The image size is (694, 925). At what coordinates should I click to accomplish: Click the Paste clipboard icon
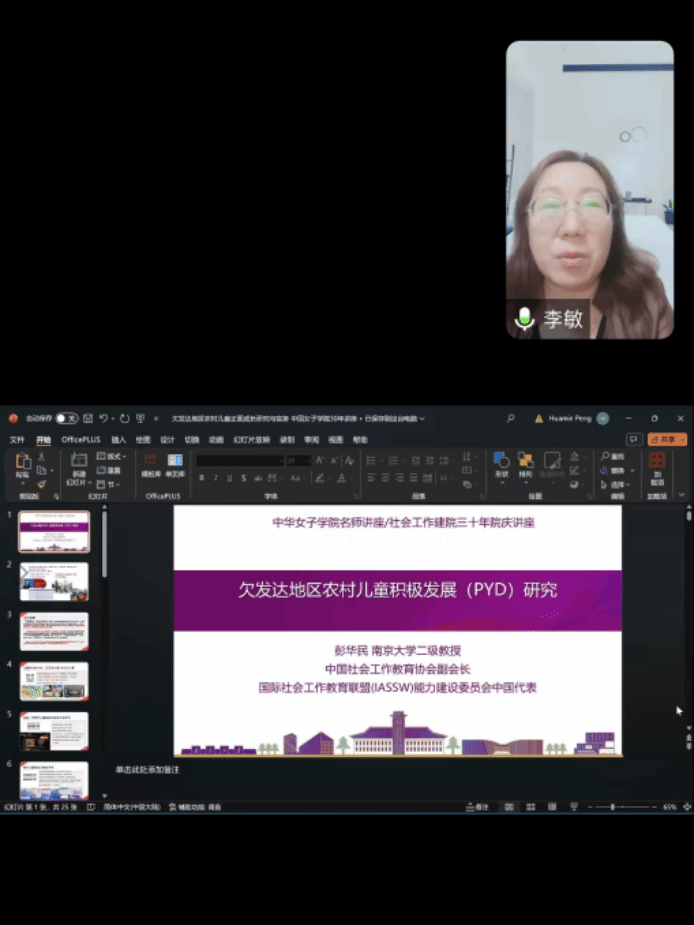(23, 464)
